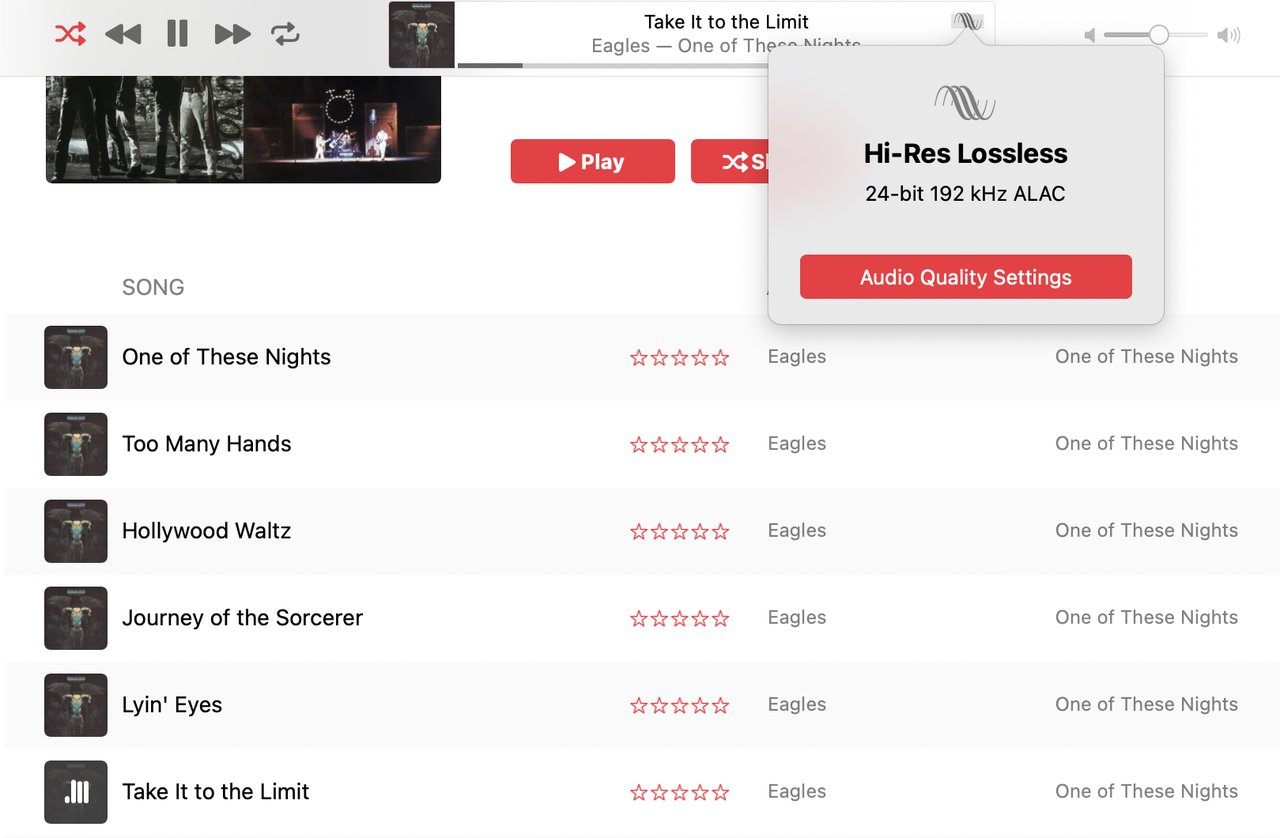Skip forward to next track

(232, 34)
